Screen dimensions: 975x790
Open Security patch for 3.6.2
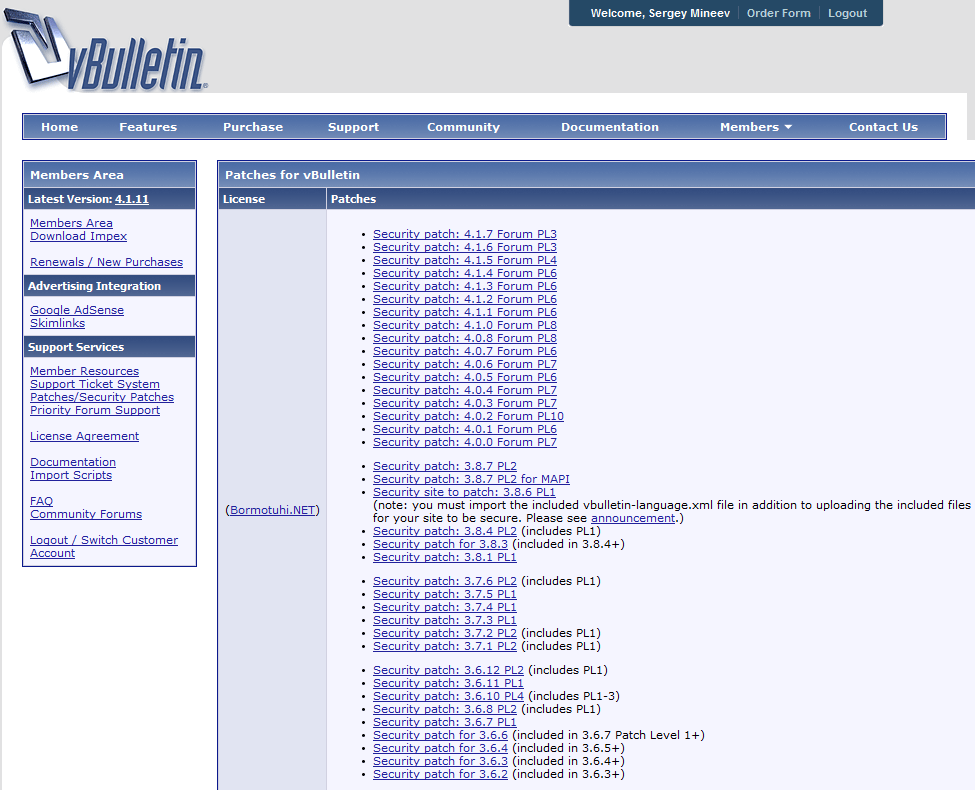[x=440, y=775]
